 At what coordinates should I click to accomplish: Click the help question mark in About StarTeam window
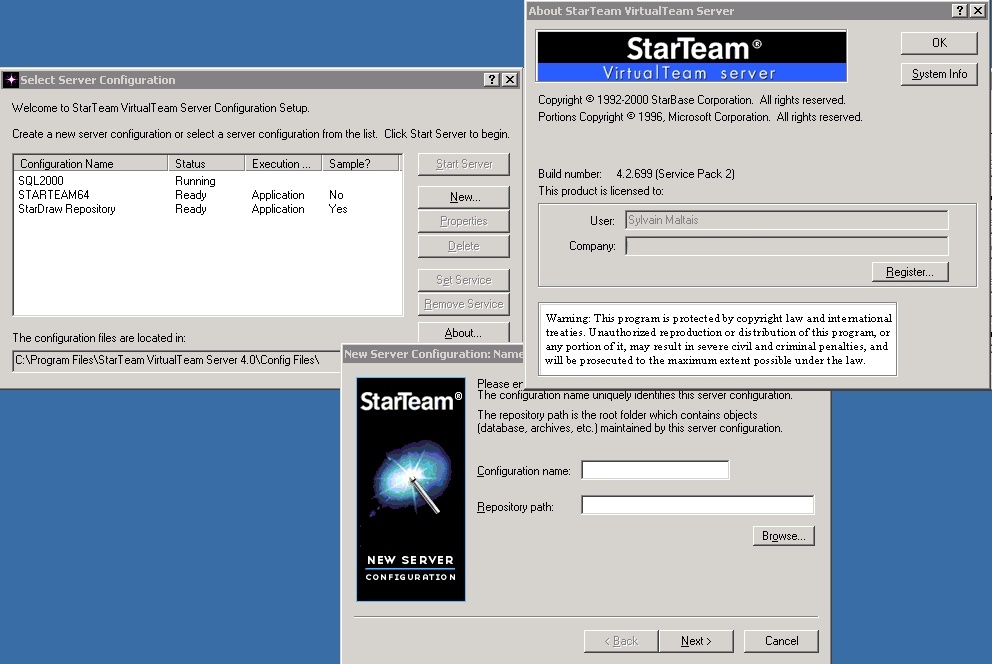(960, 10)
